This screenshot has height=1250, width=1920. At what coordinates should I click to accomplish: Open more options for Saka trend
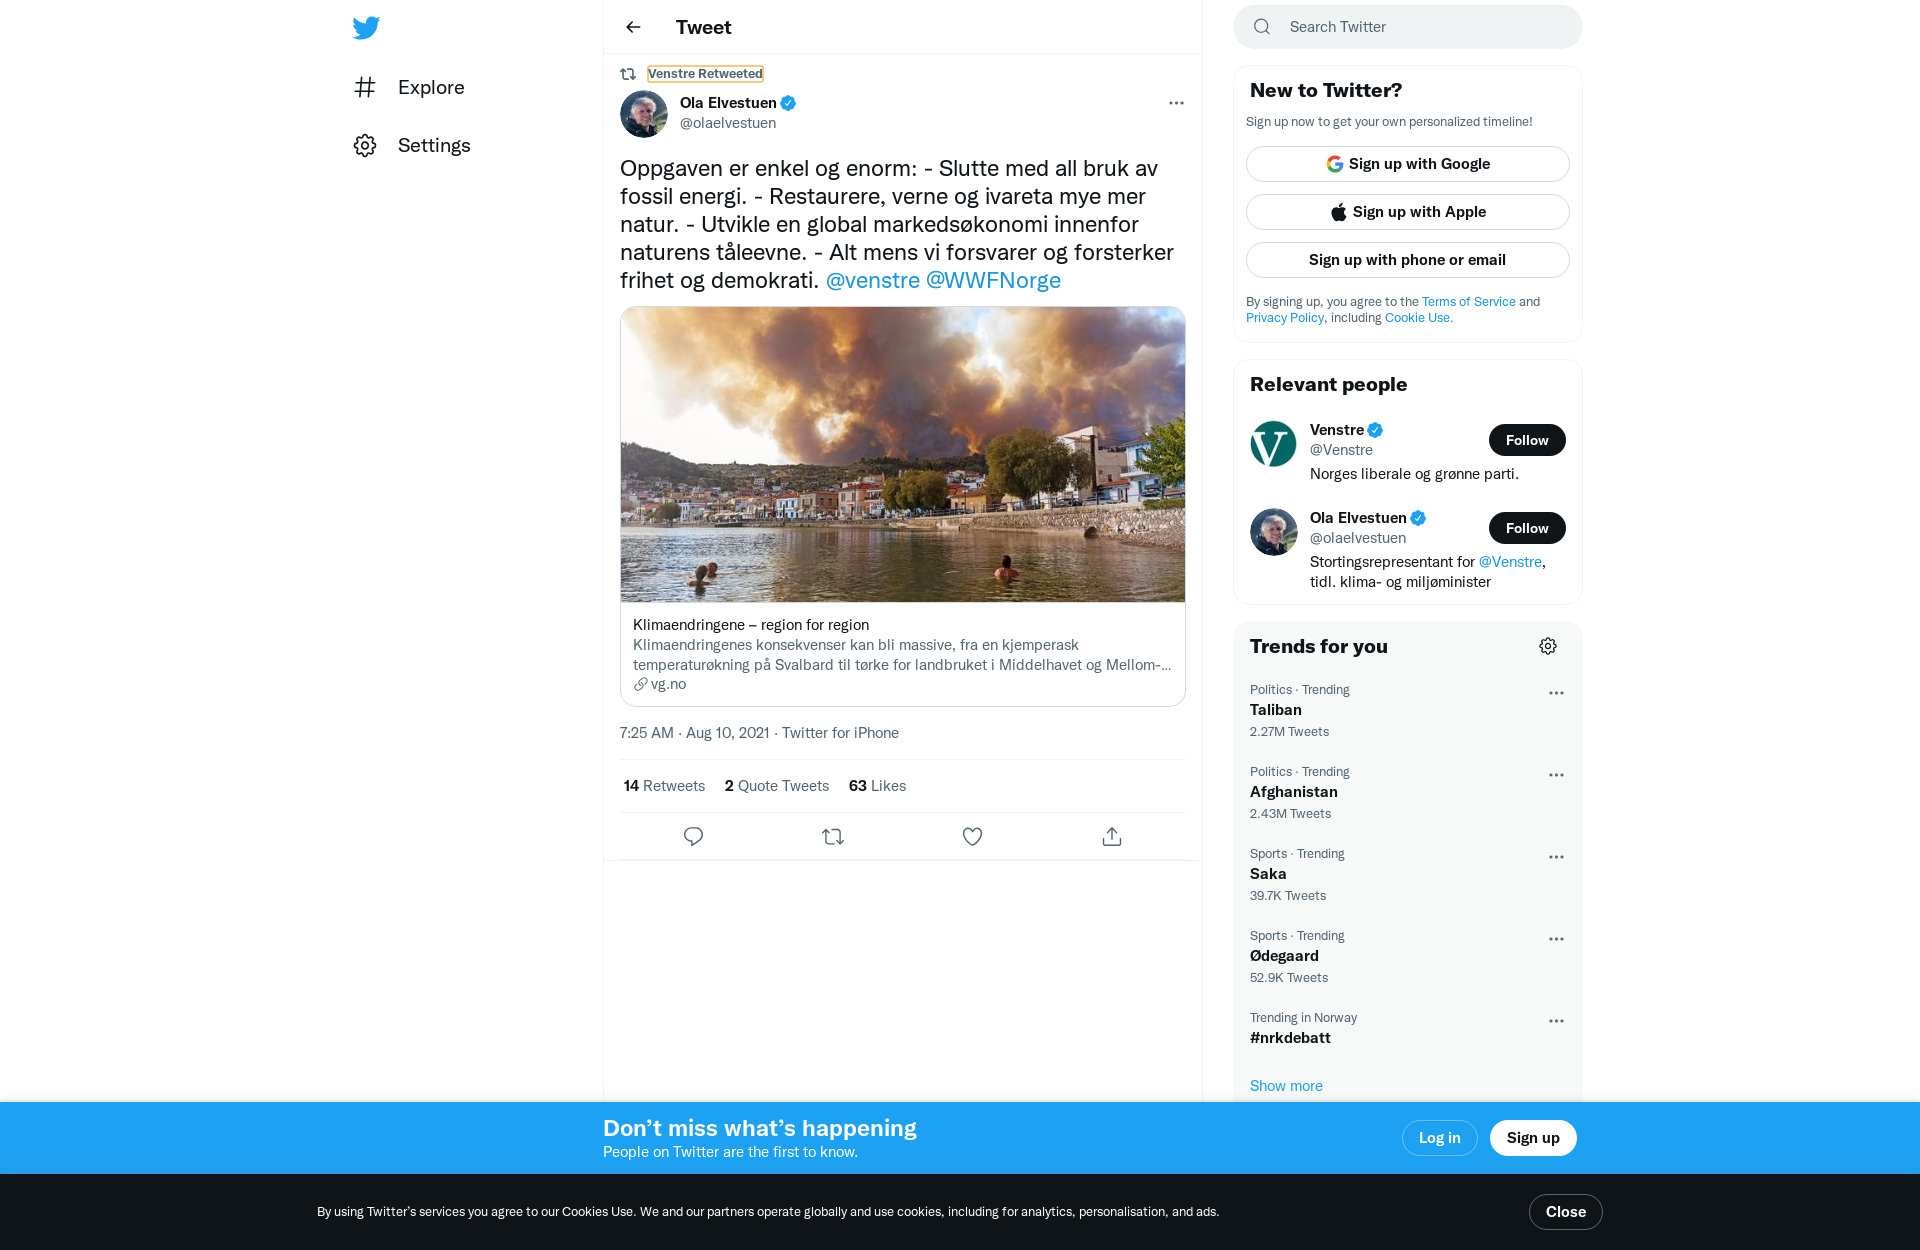click(x=1556, y=857)
